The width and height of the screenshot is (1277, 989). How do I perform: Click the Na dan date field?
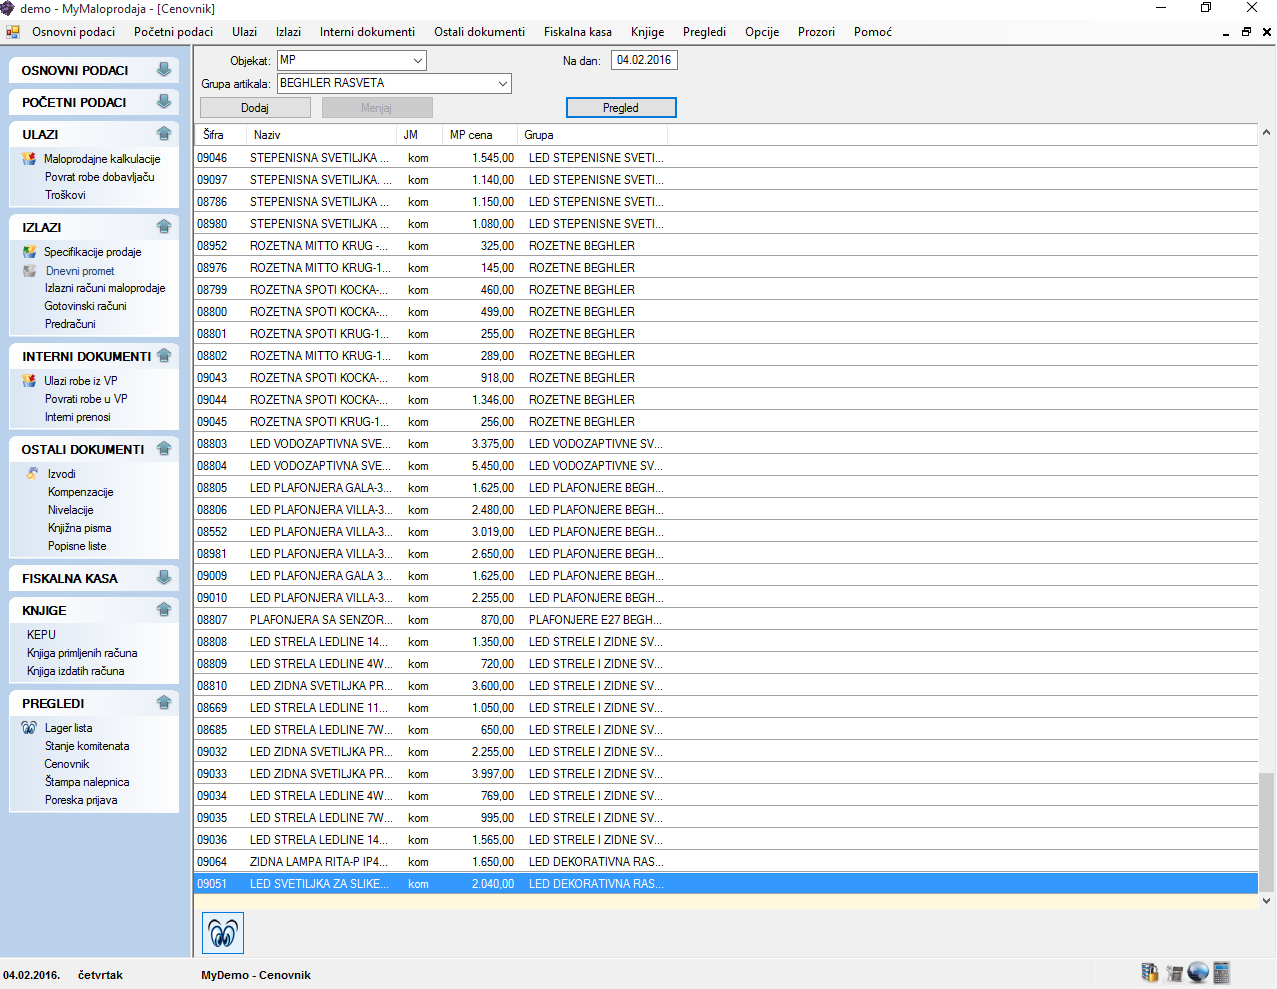[644, 60]
